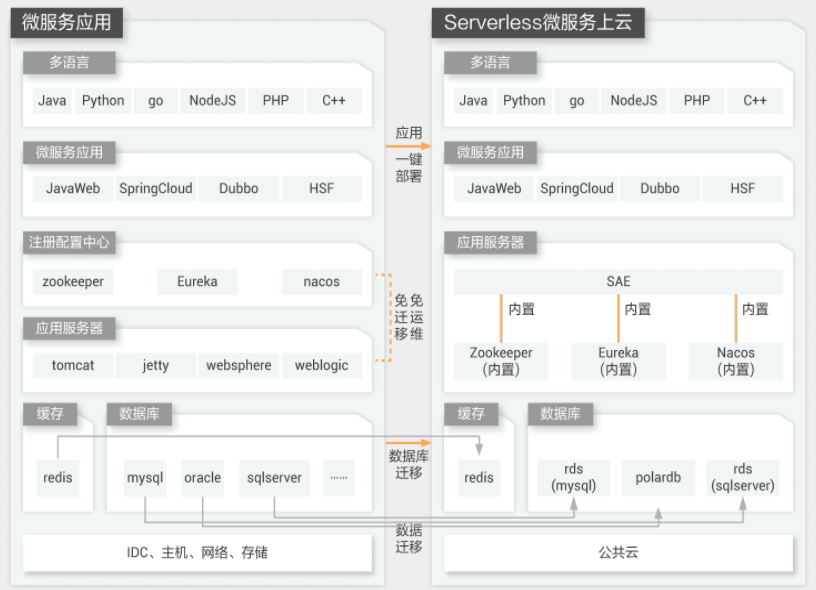
Task: Select the SAE bar
Action: coord(618,281)
